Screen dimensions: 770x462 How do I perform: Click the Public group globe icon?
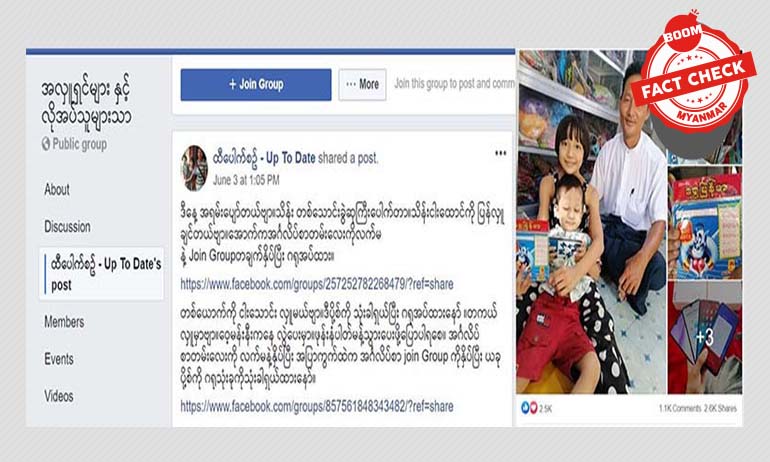(46, 144)
